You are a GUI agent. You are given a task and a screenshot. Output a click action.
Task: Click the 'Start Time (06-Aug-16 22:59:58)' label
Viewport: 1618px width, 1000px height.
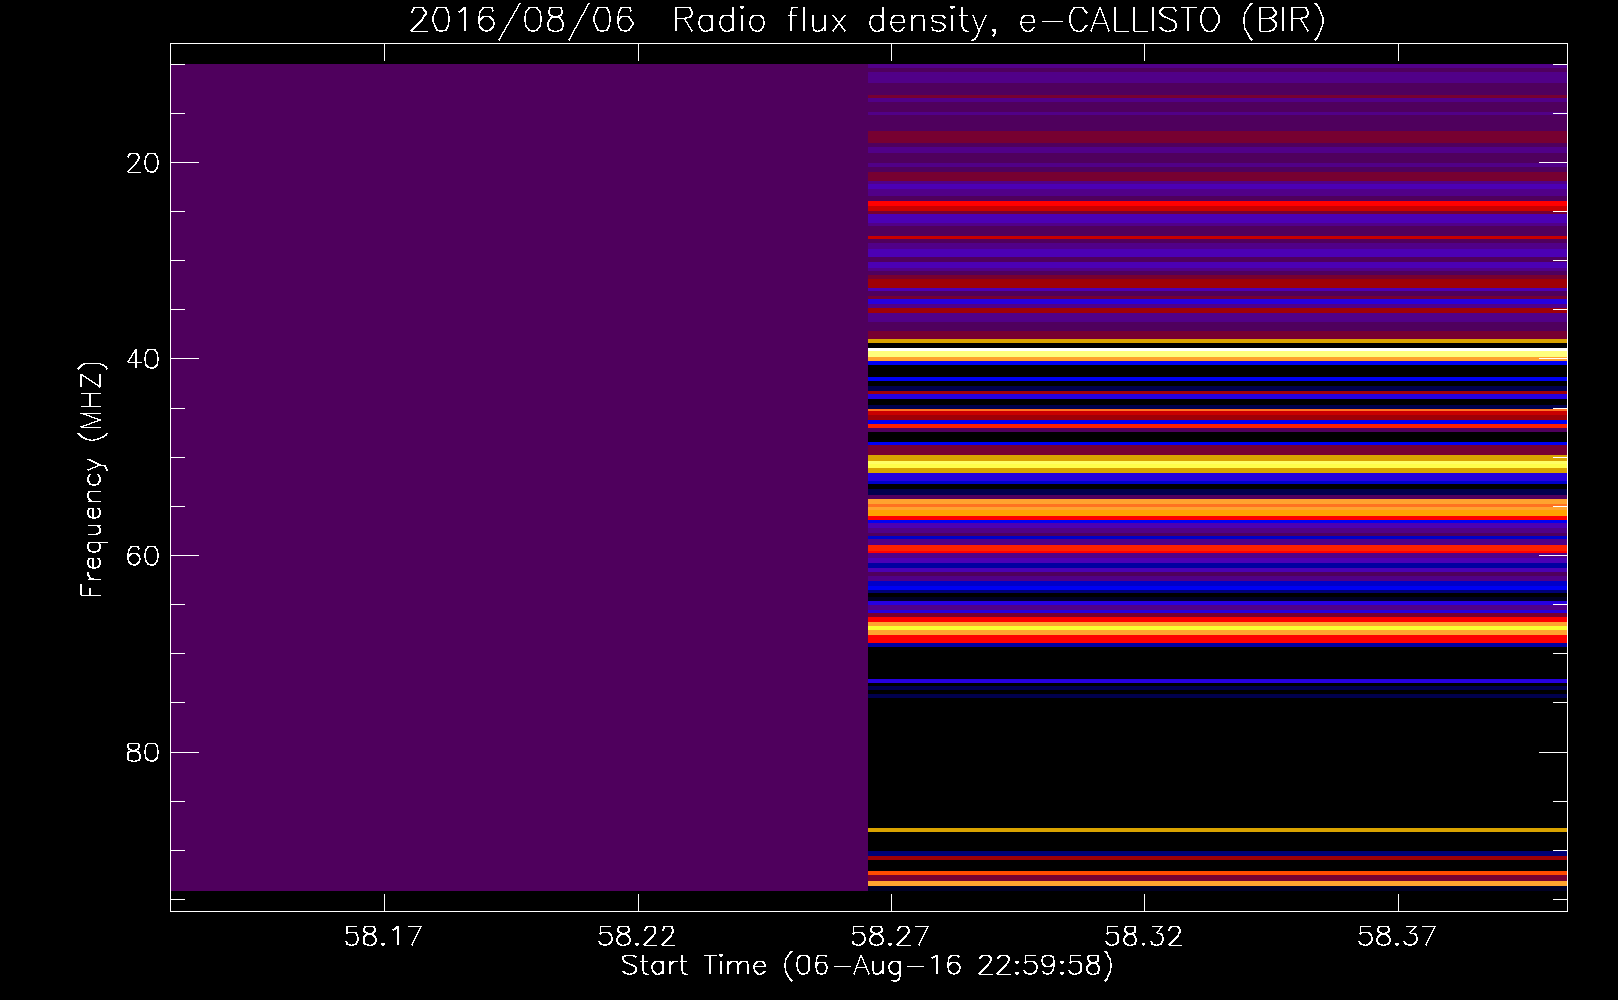click(x=867, y=966)
